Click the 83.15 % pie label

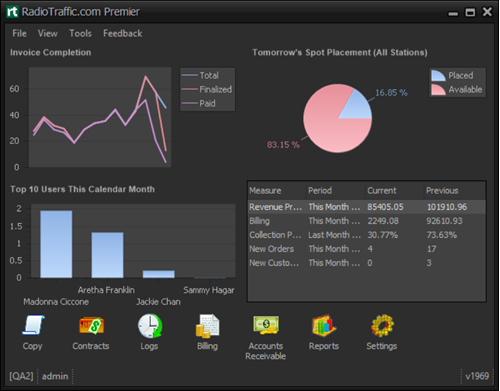283,145
